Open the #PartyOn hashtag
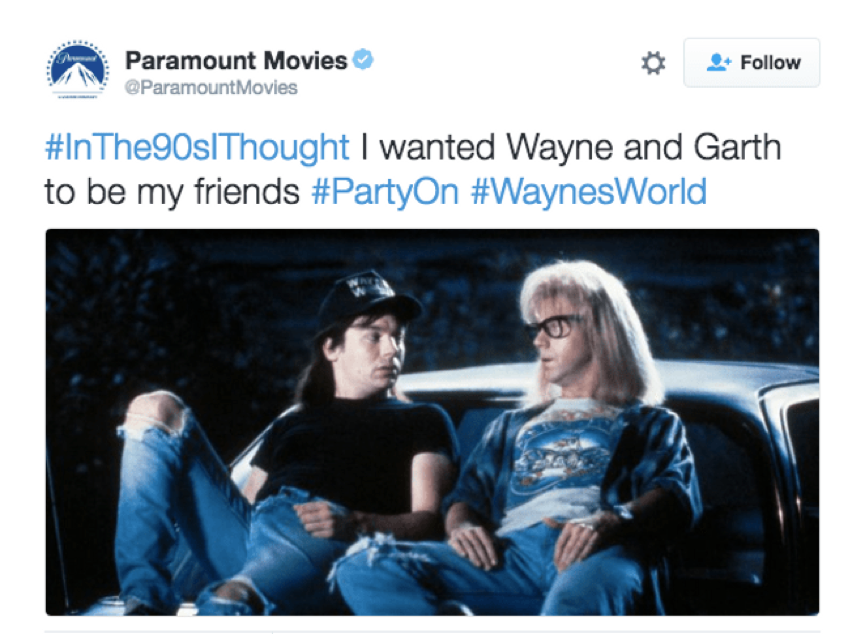Screen dimensions: 865x634 [385, 192]
